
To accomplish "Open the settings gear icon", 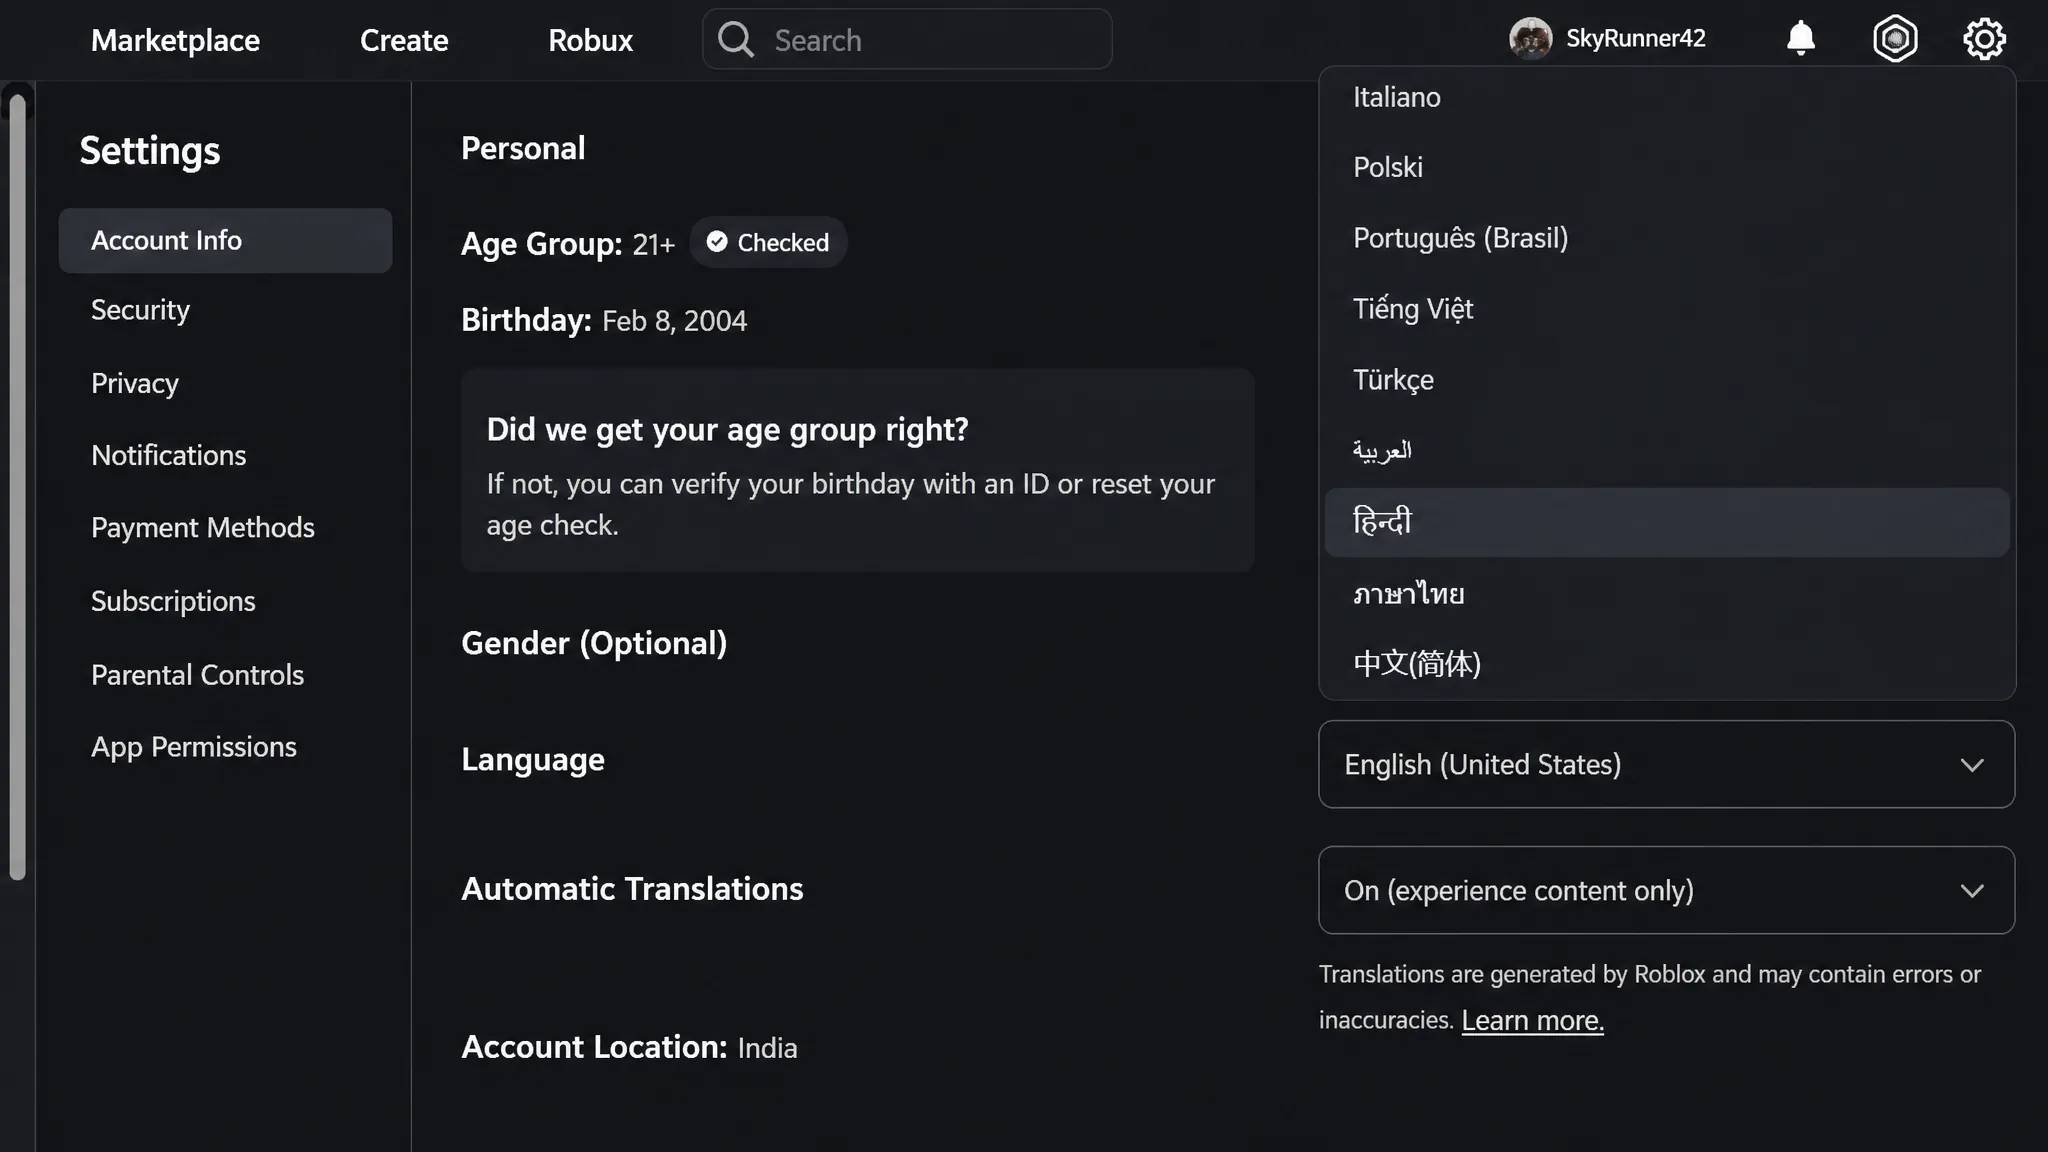I will coord(1984,39).
